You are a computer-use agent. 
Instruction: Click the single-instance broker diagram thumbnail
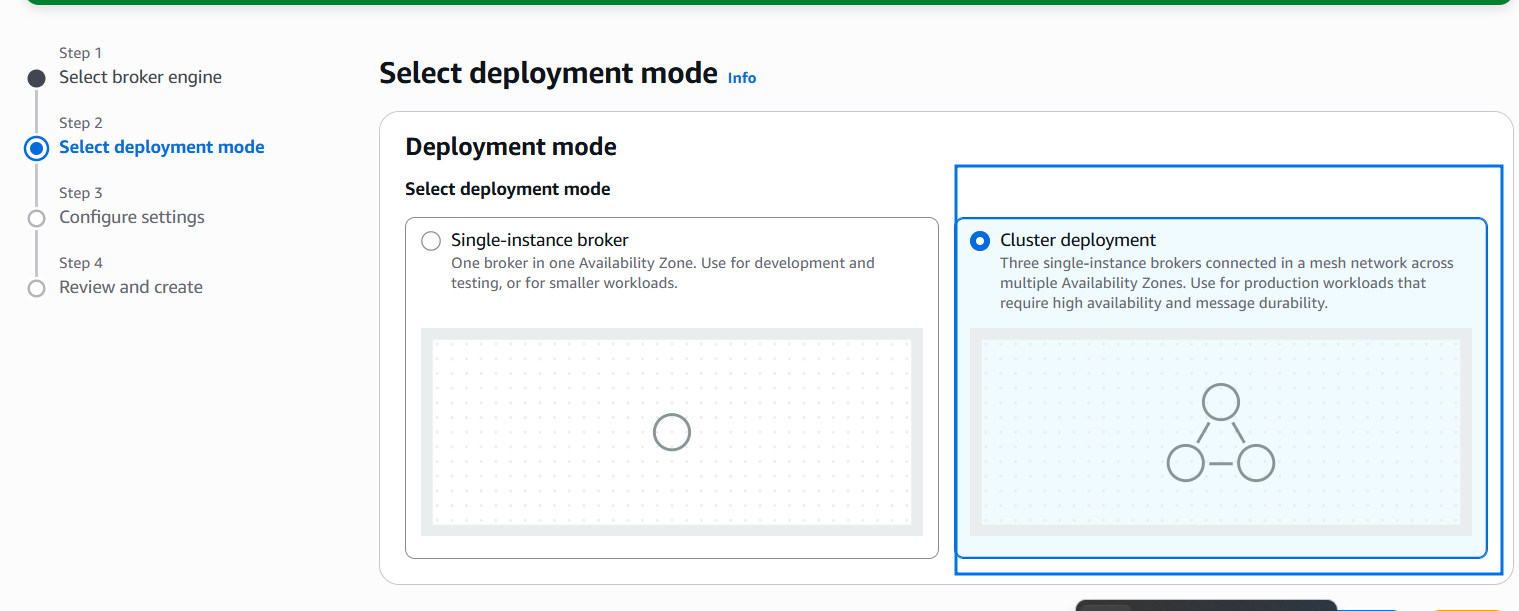672,432
